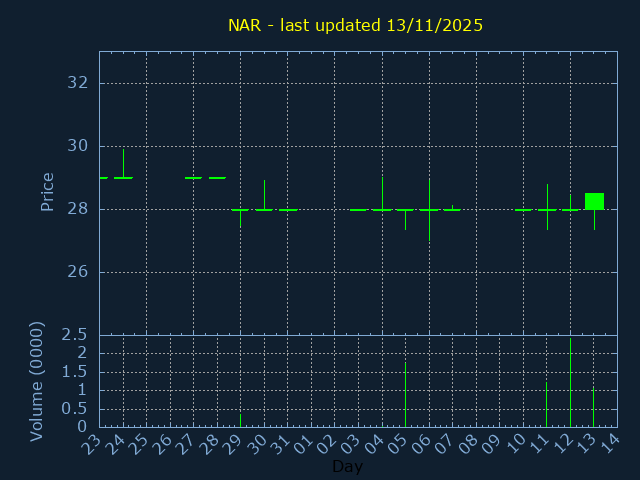Select the large green candle body on day 13
This screenshot has width=640, height=480.
click(x=594, y=201)
